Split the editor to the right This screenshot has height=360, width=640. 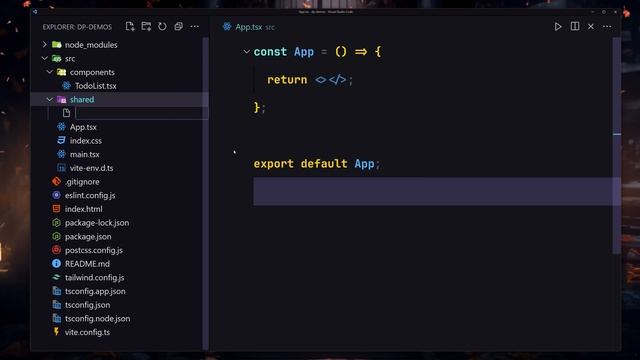(x=575, y=26)
